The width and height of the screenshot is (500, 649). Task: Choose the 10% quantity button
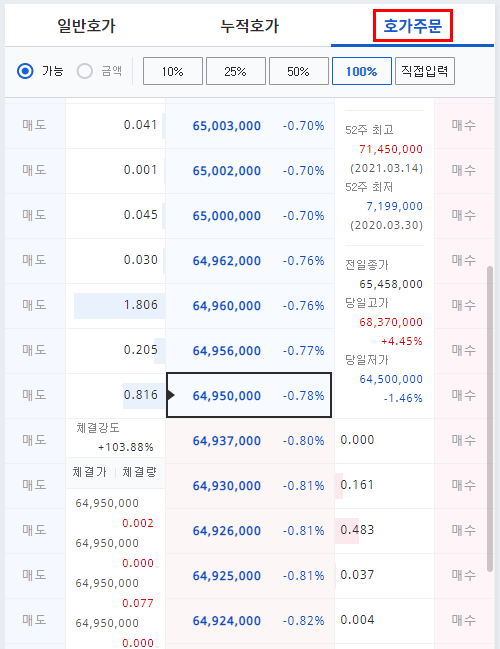pos(173,71)
